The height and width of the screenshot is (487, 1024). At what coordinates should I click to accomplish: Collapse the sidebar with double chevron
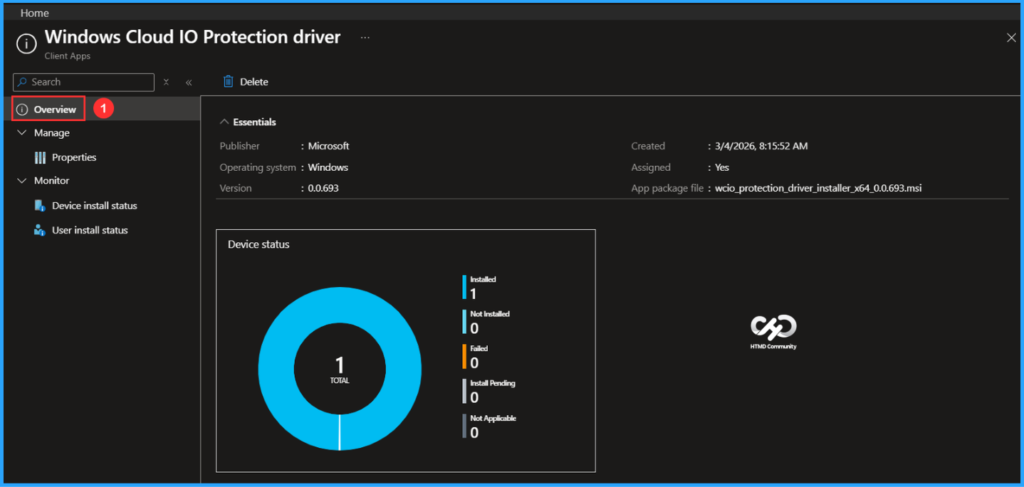(189, 82)
